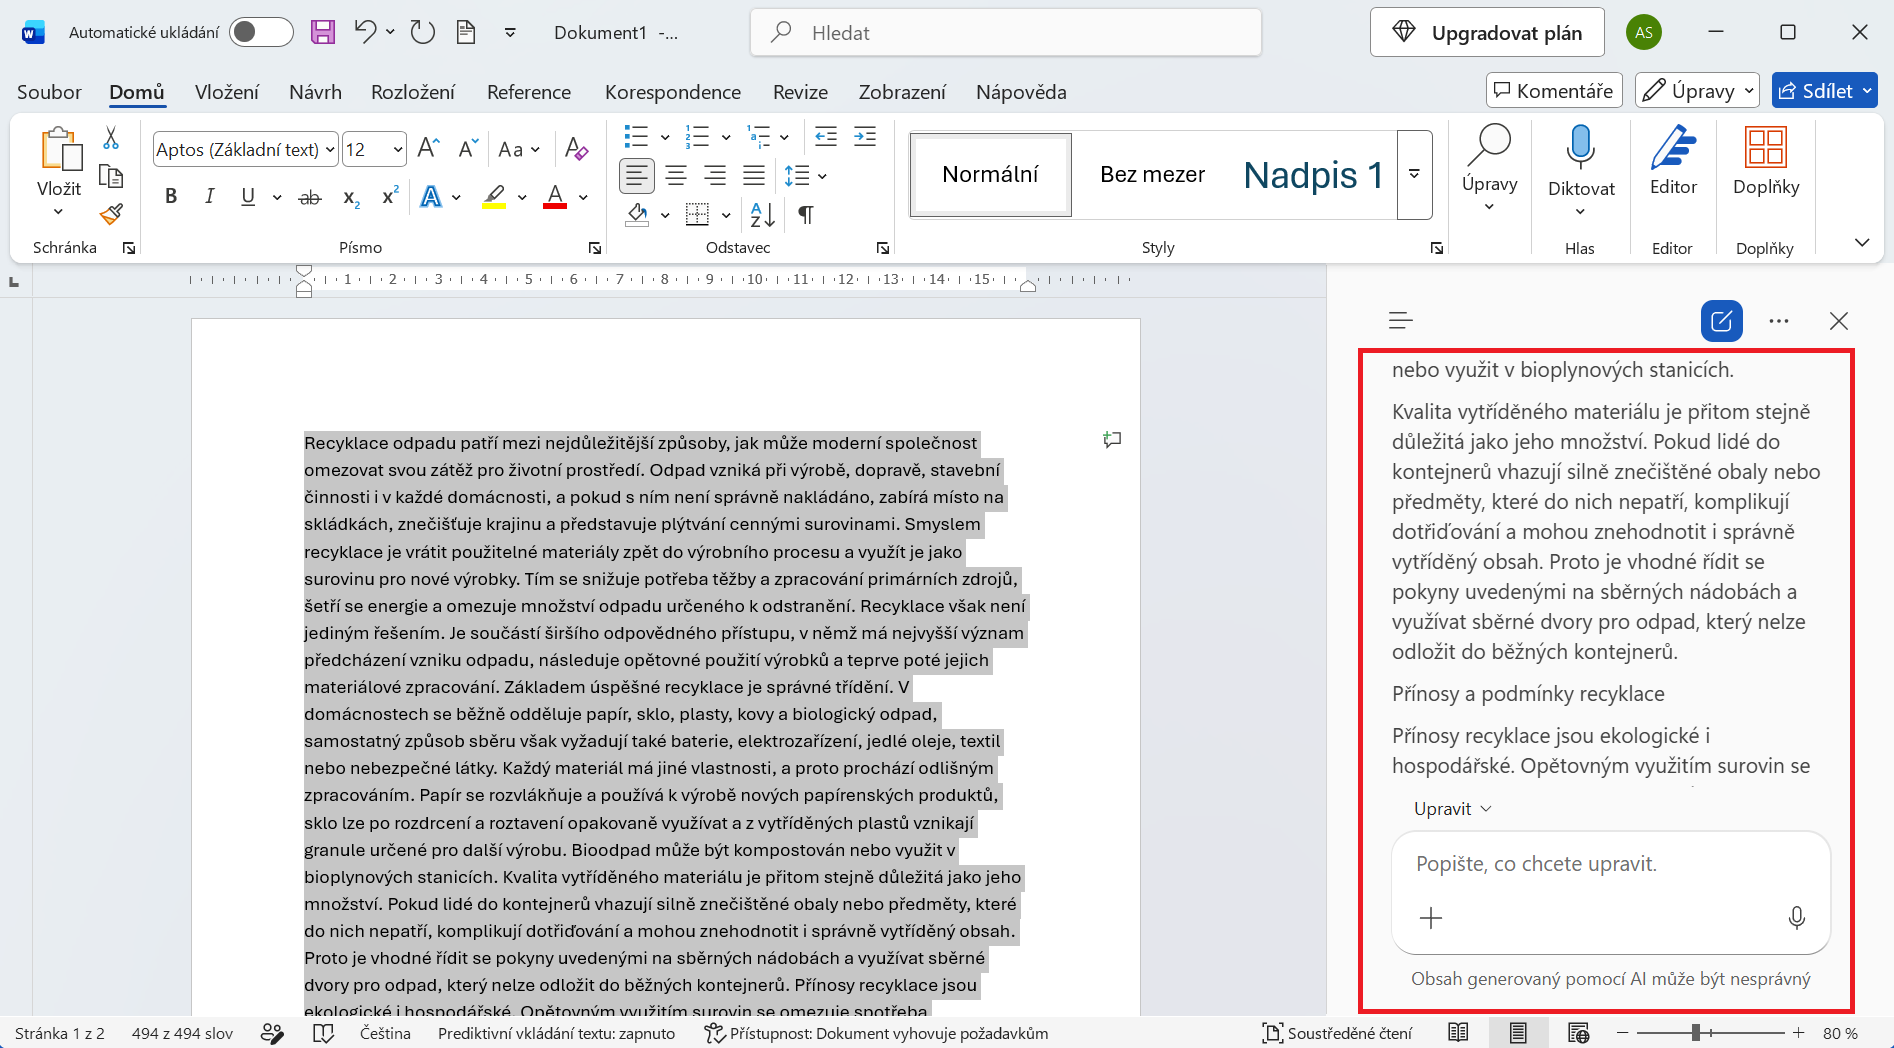Apply superscript formatting
Screen dimensions: 1894x1048
pos(390,196)
